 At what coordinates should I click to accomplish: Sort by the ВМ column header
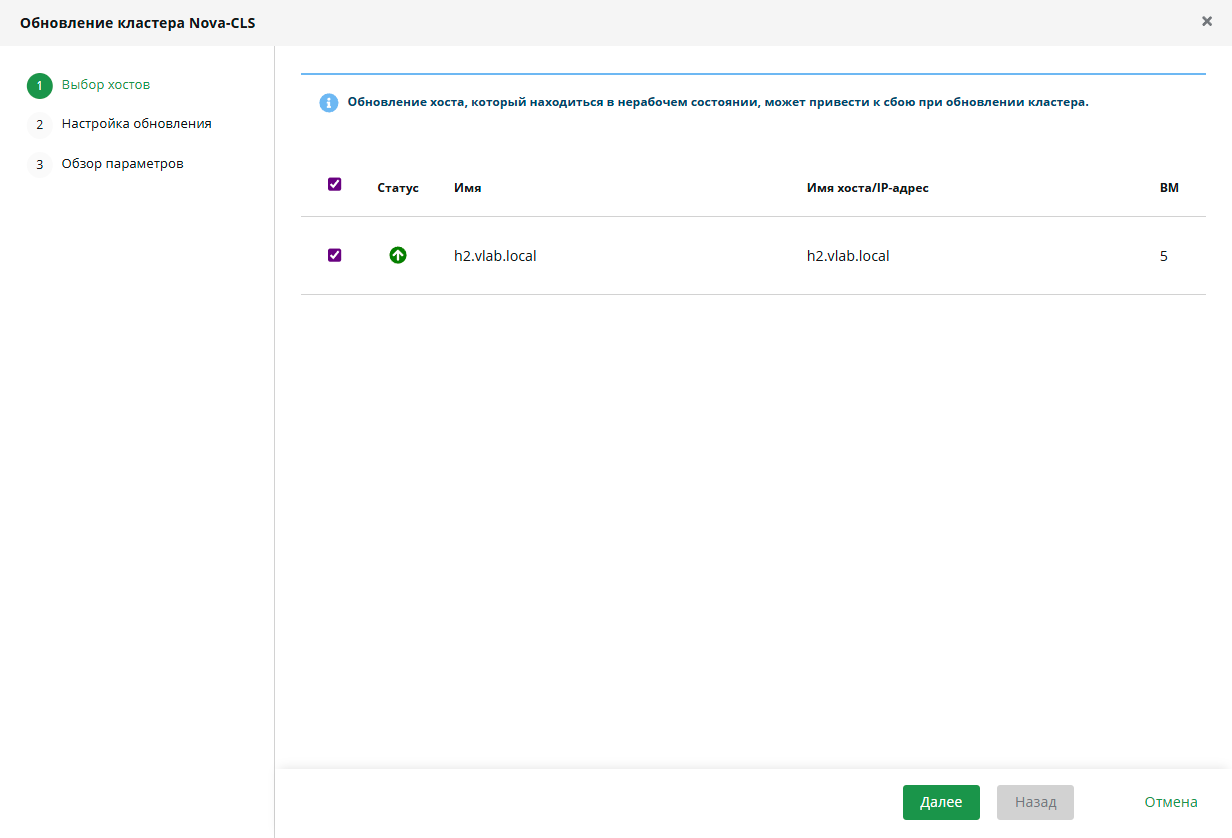1169,188
